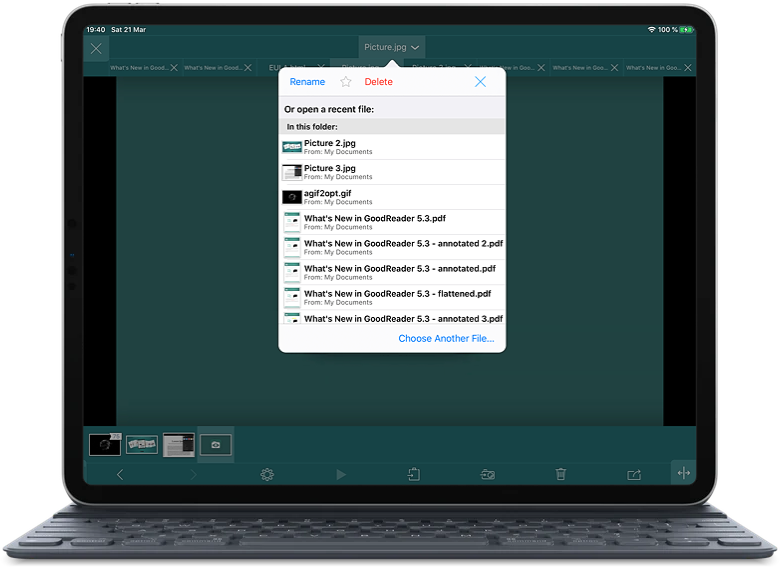Close the leftmost What's New in Good... tab

pyautogui.click(x=174, y=68)
